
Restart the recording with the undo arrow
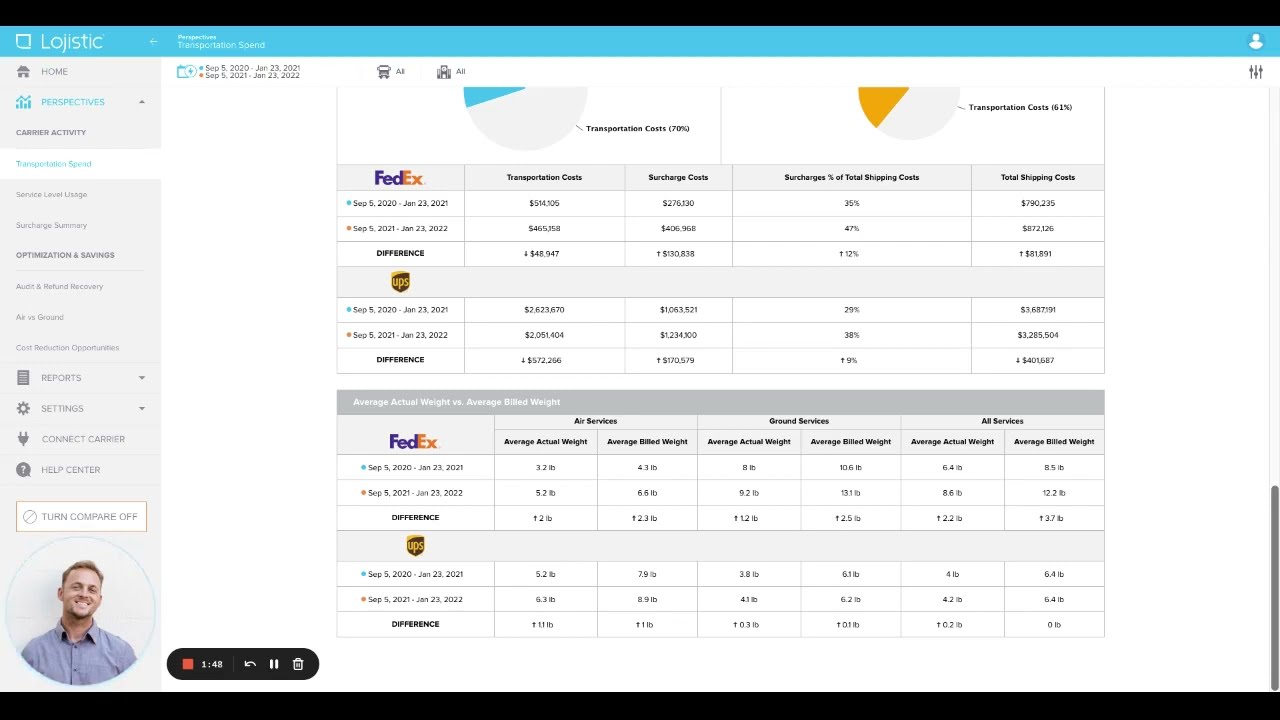tap(250, 664)
